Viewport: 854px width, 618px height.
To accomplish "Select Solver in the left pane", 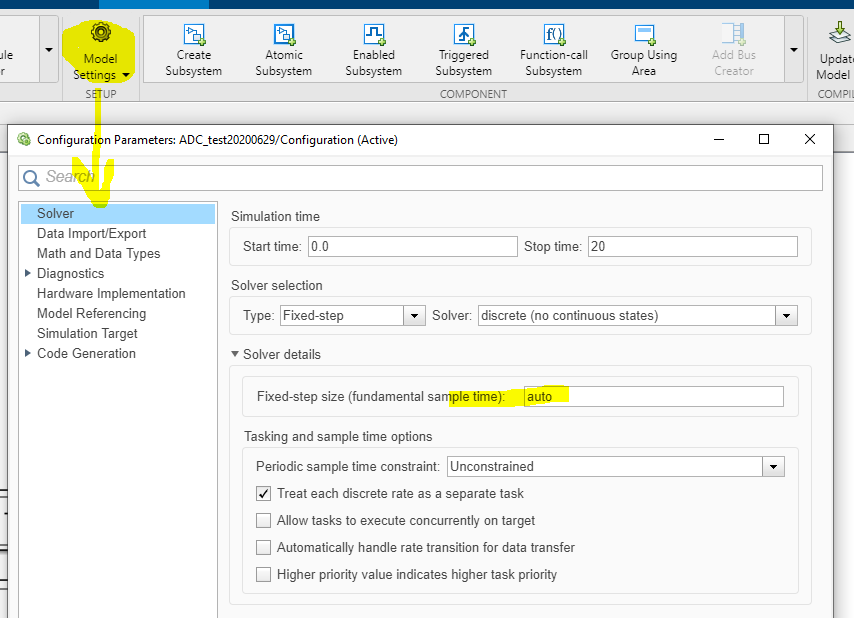I will click(x=118, y=213).
